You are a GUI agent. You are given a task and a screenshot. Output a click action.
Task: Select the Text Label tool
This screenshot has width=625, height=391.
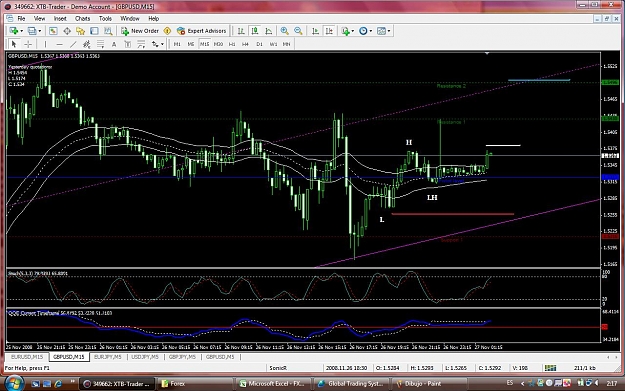point(128,44)
